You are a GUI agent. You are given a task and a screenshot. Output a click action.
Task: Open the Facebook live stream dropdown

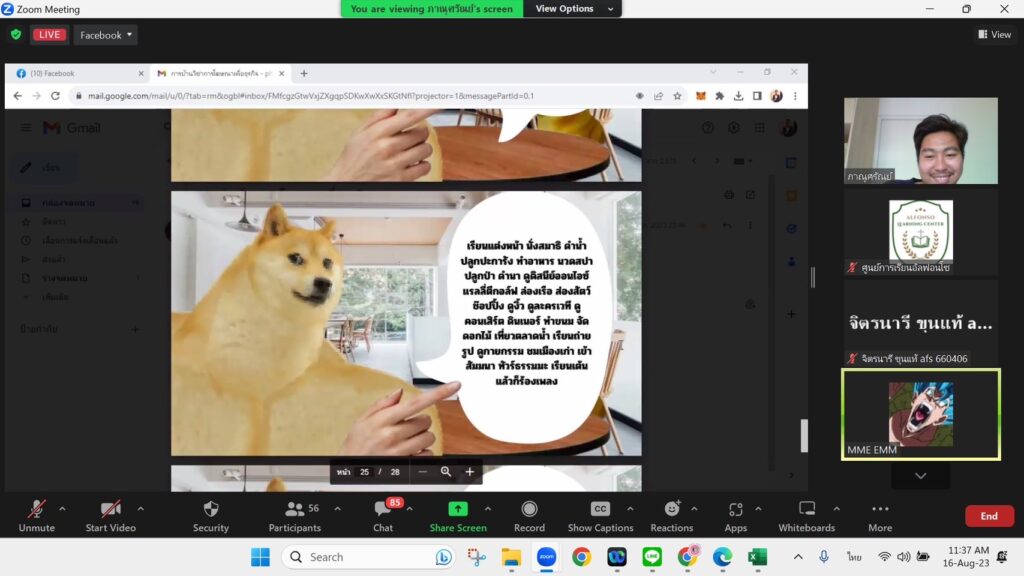click(106, 35)
